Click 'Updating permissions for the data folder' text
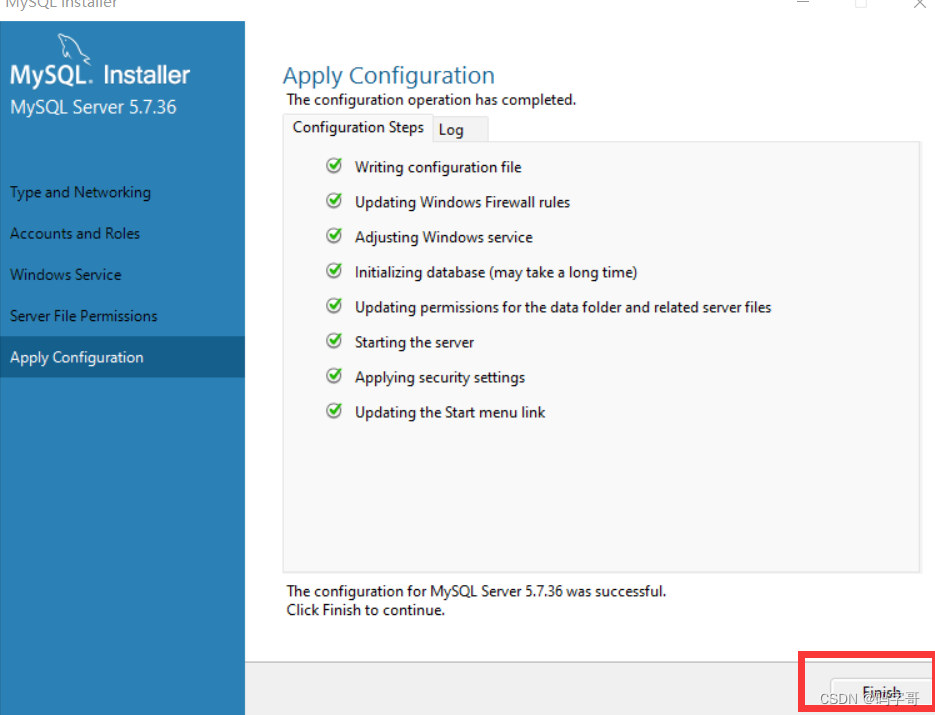935x715 pixels. tap(563, 307)
